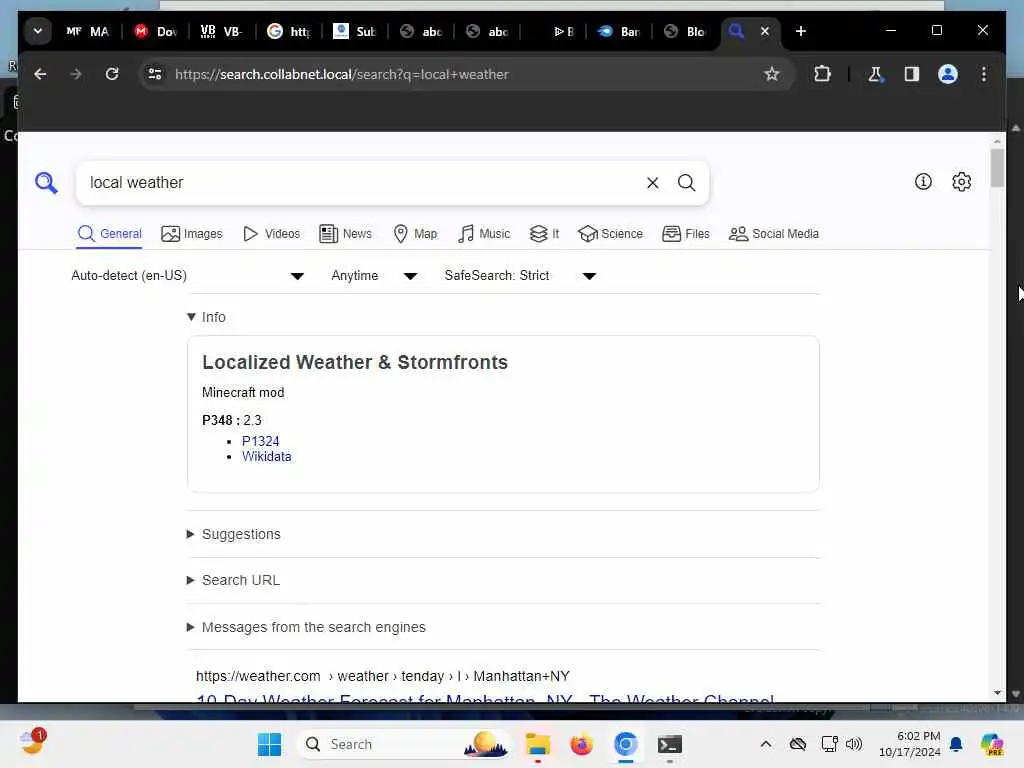
Task: Click the page vertical scrollbar thumb
Action: click(997, 168)
